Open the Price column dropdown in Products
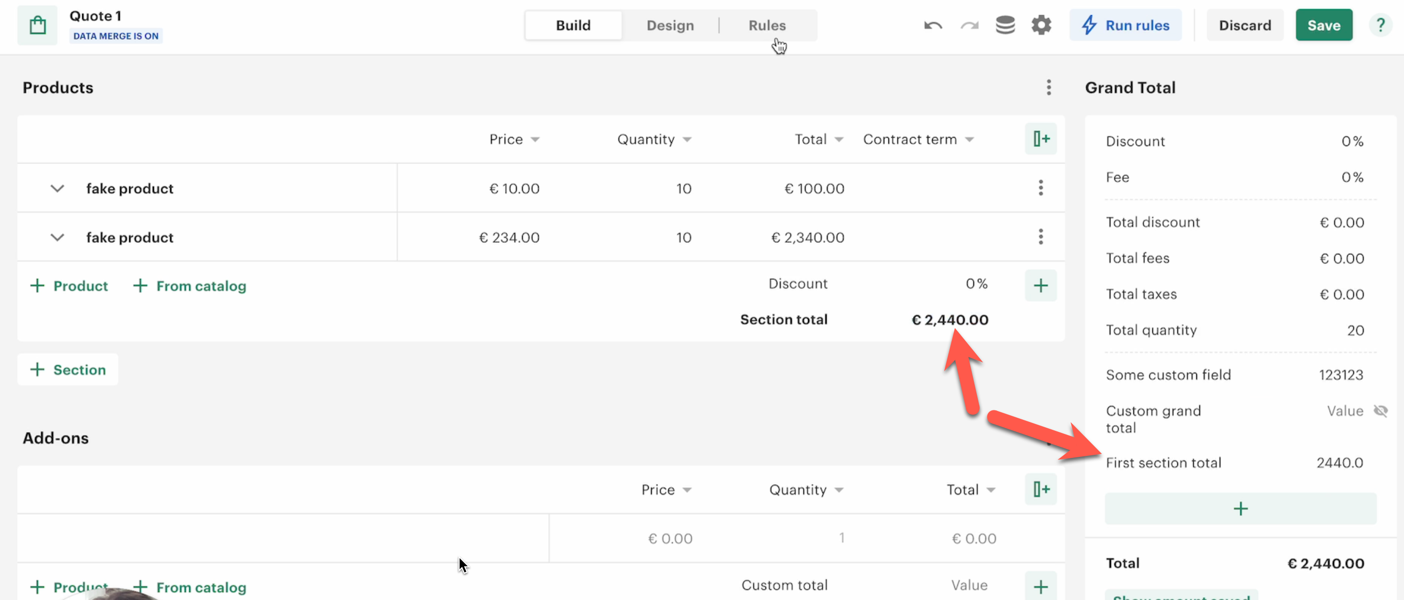Viewport: 1404px width, 600px height. point(535,140)
